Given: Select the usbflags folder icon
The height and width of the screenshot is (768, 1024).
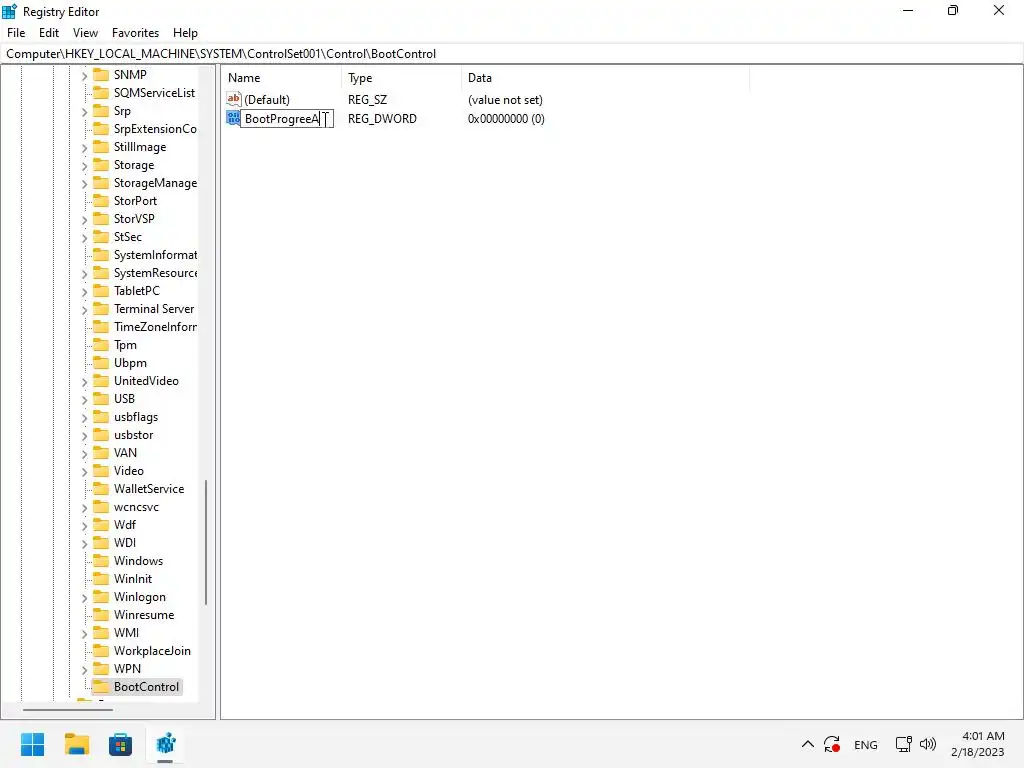Looking at the screenshot, I should [x=101, y=416].
